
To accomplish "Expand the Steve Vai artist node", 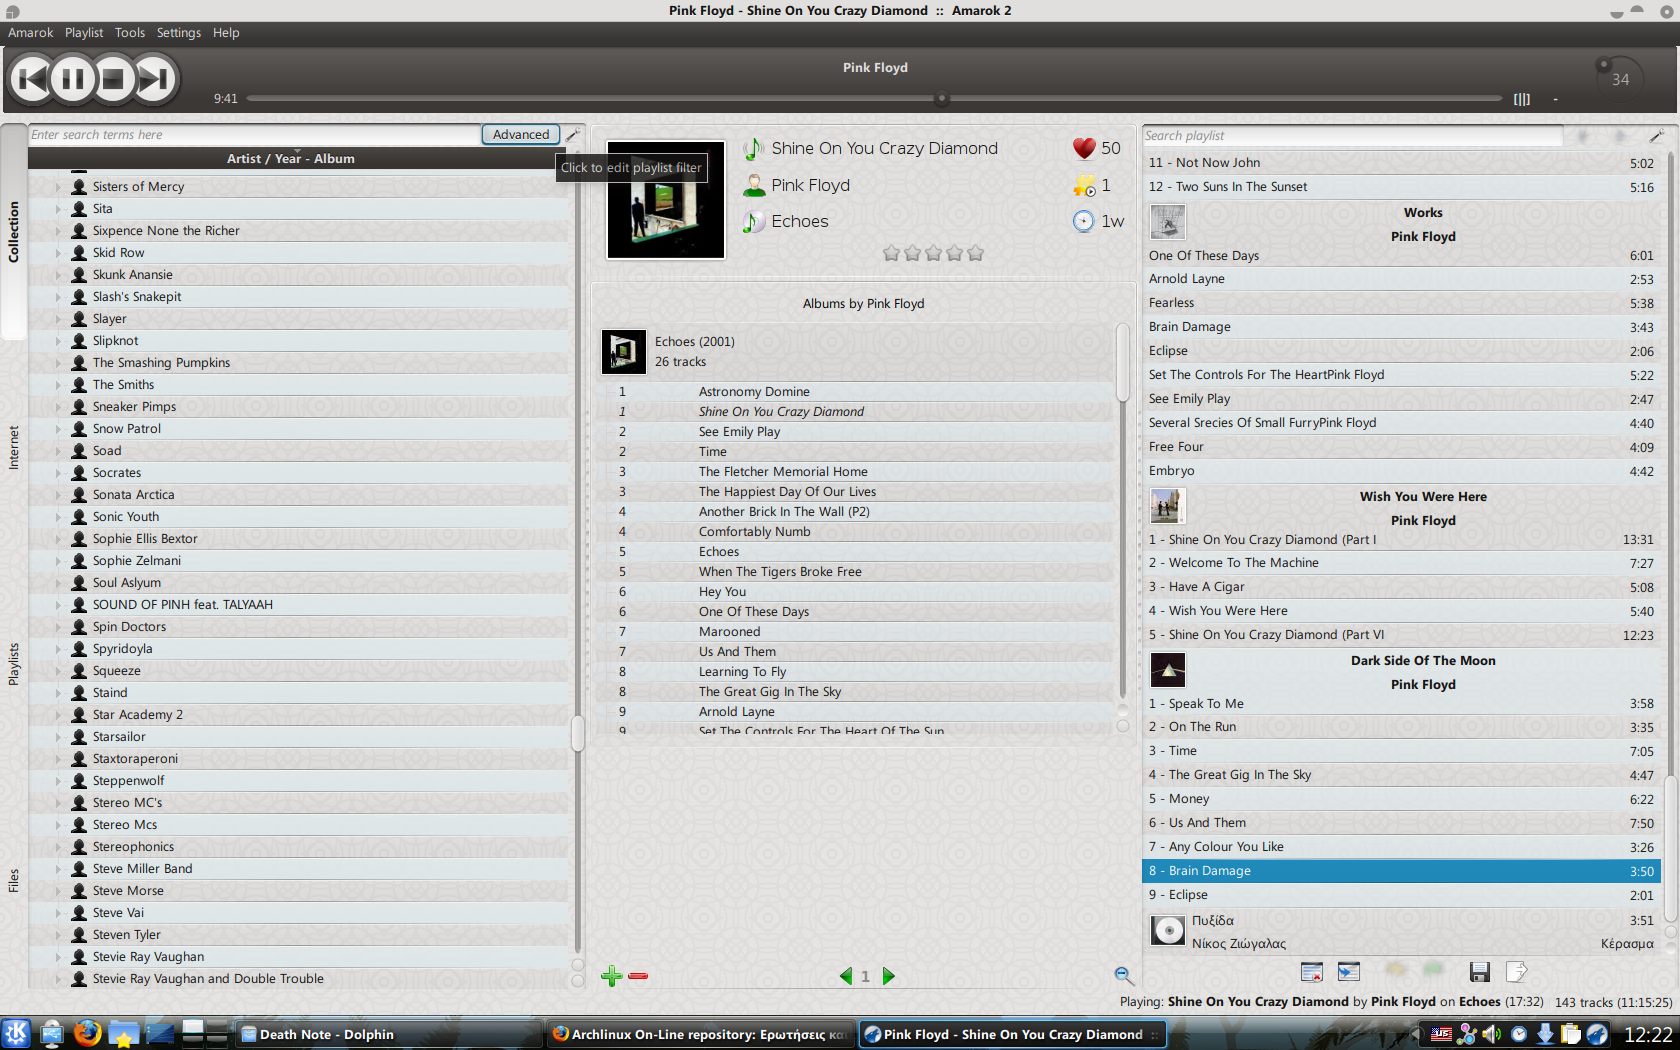I will [x=57, y=913].
